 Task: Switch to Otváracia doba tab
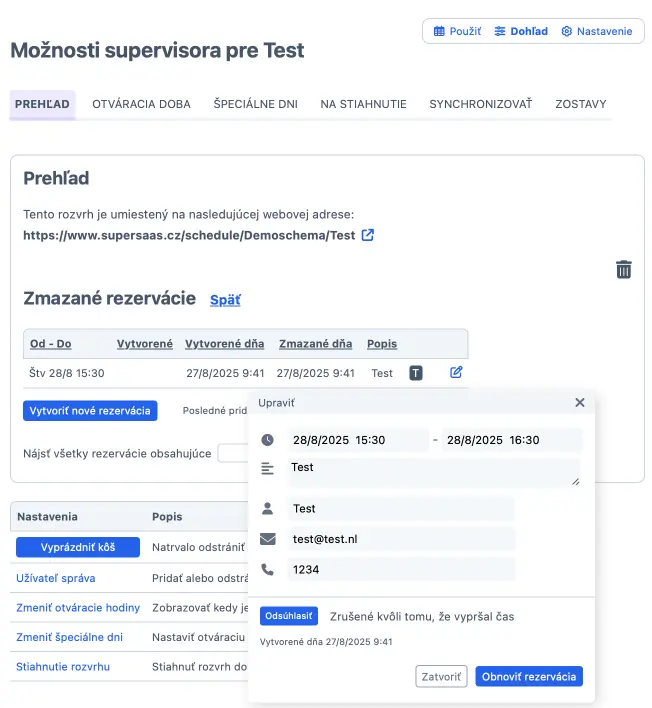coord(141,104)
